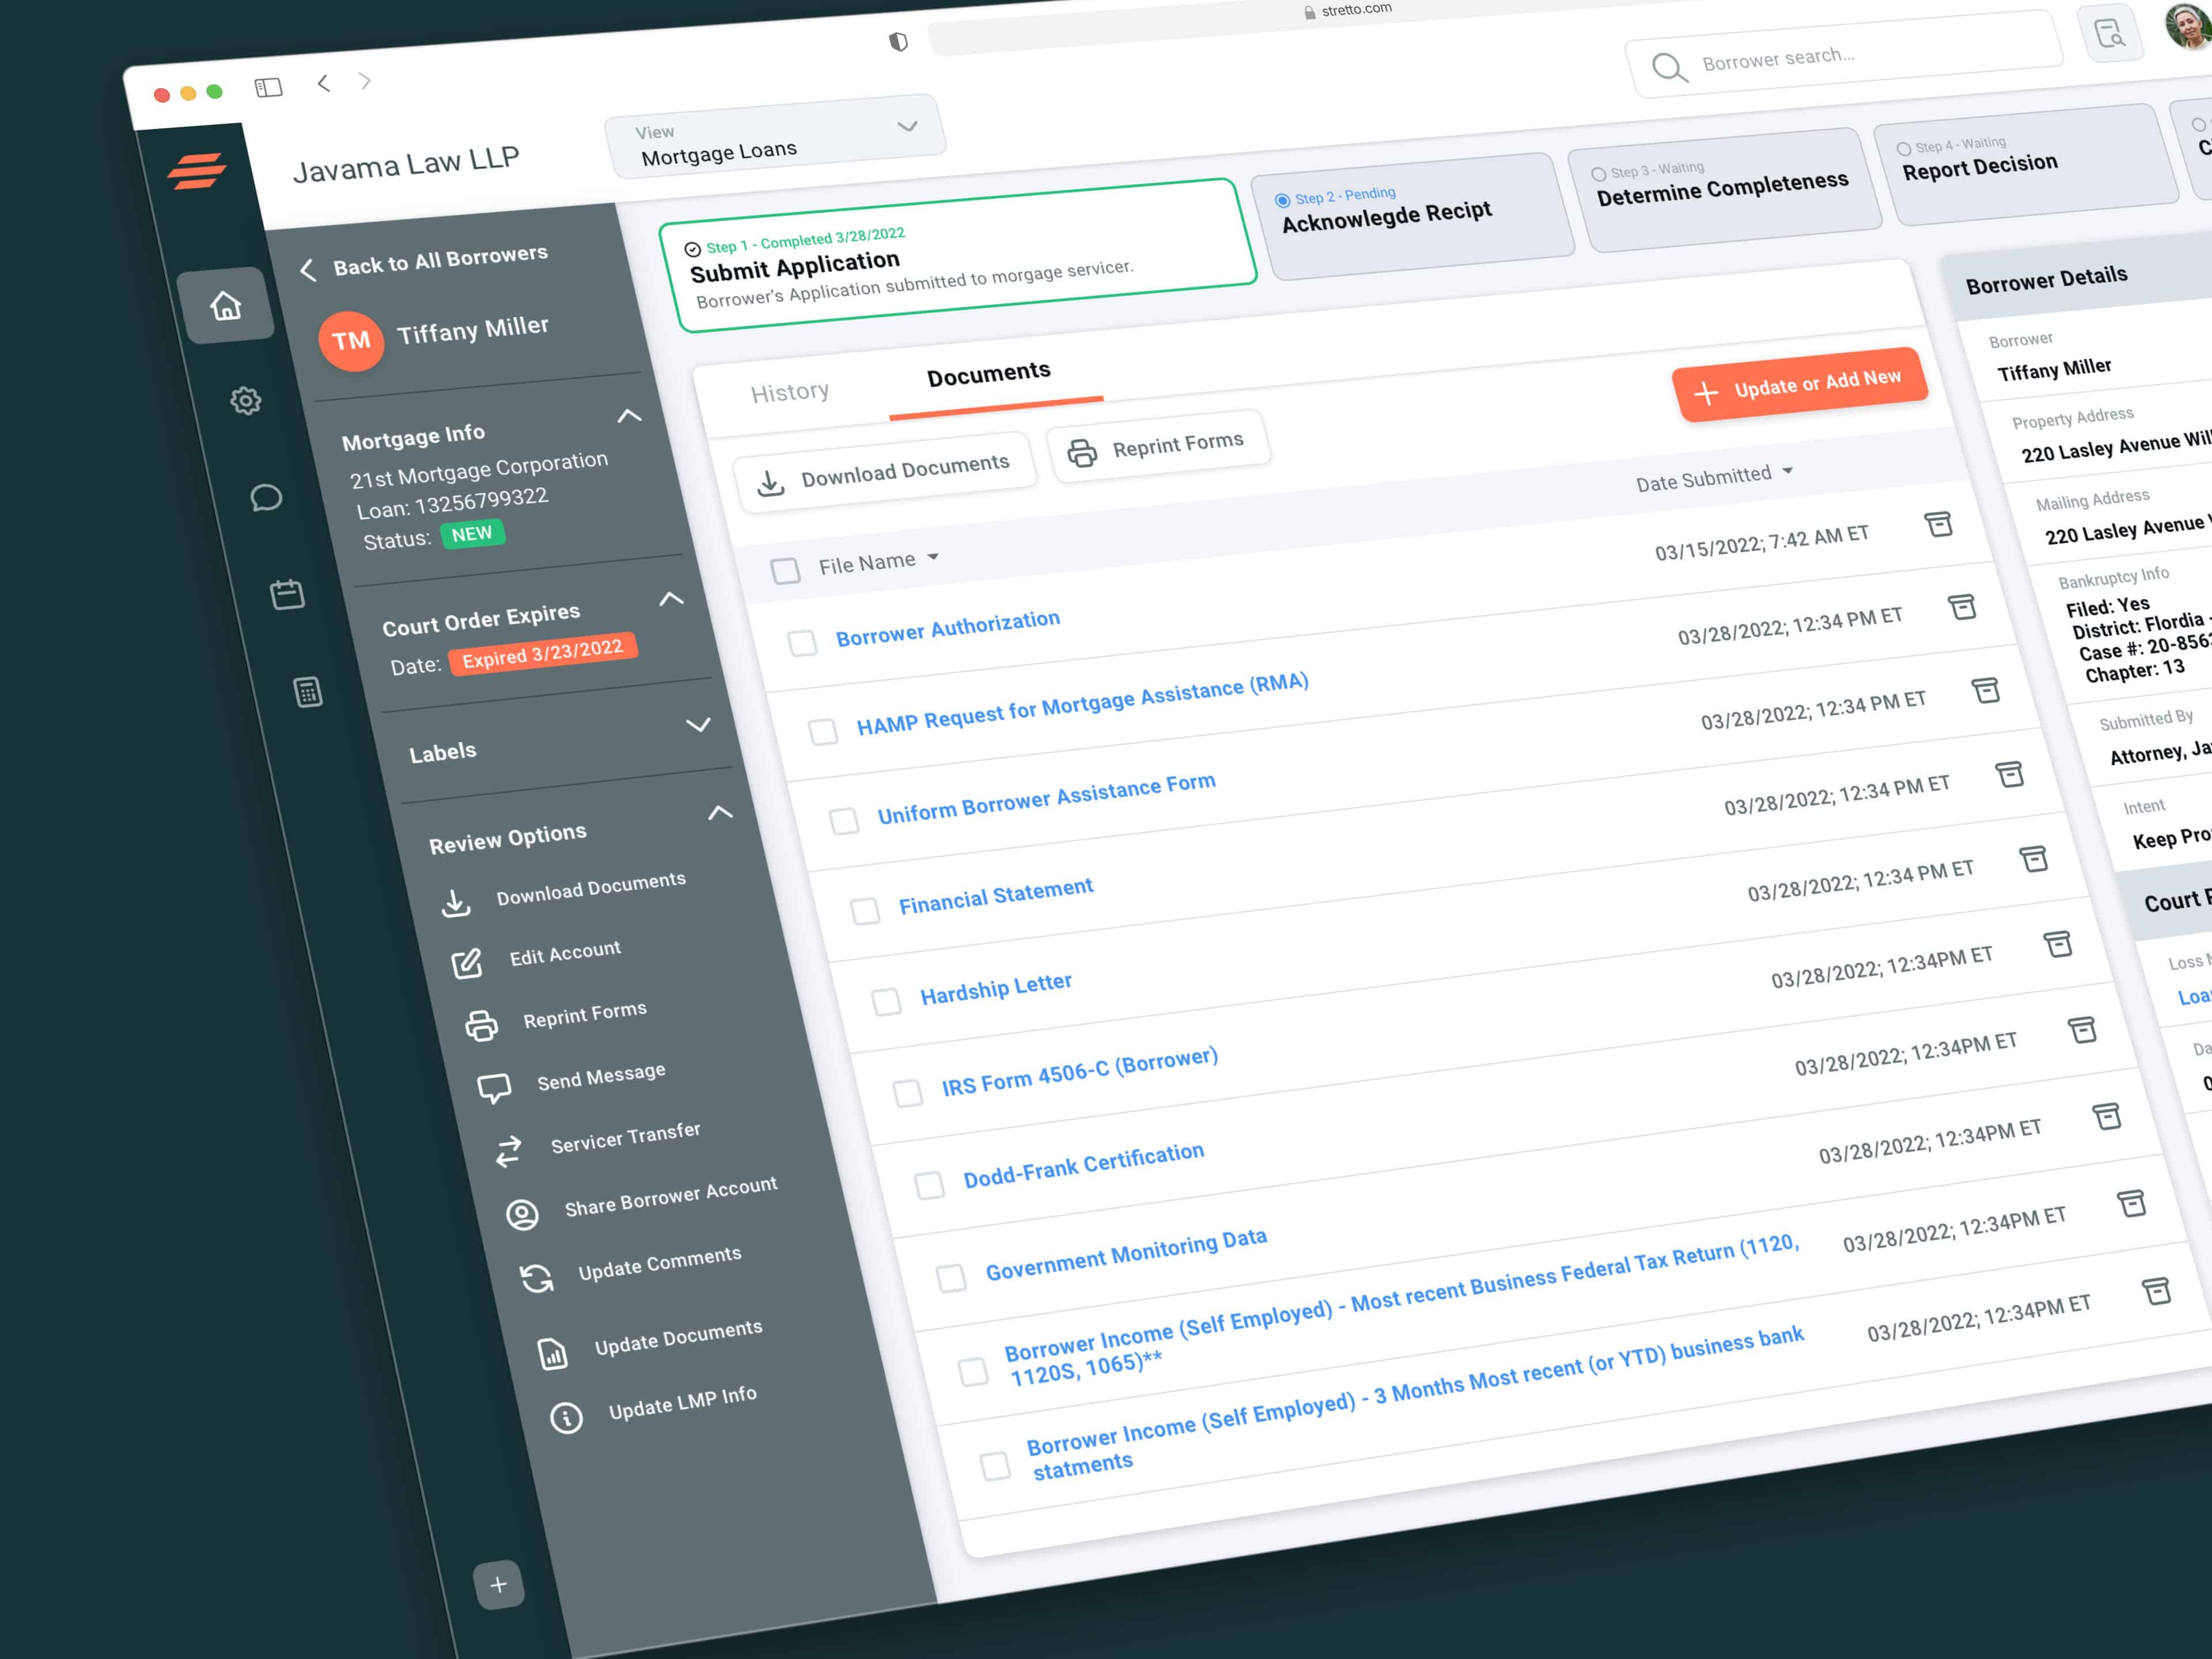The image size is (2212, 1659).
Task: Archive the Borrower Authorization document
Action: pyautogui.click(x=1938, y=524)
